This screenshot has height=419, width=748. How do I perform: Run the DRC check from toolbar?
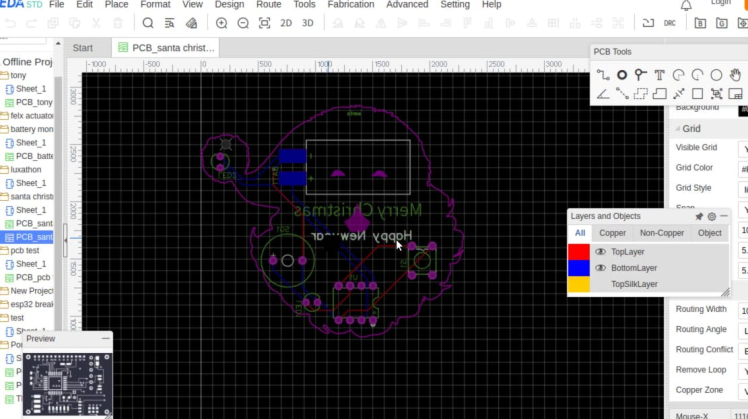tap(671, 23)
